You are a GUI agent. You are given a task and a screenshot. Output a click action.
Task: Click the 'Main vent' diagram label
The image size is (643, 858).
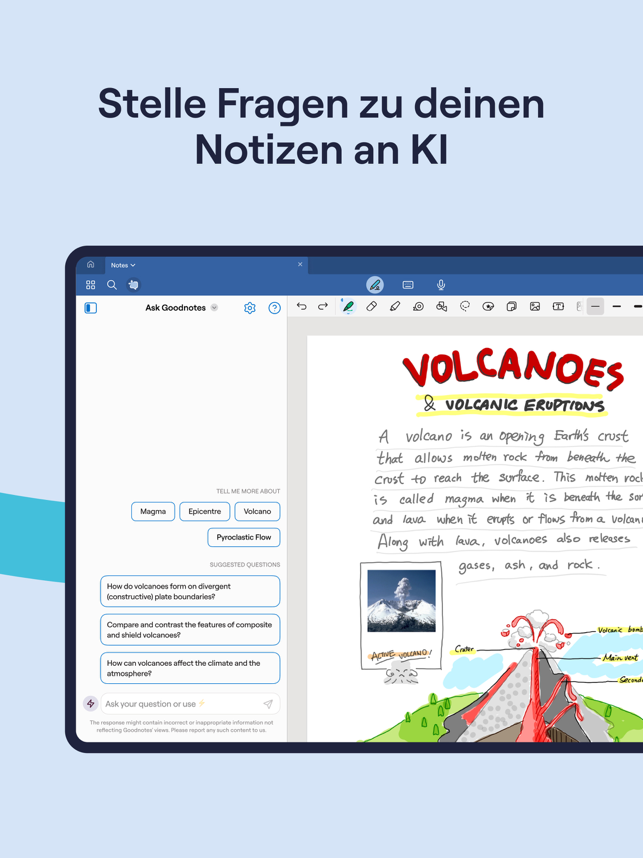[621, 657]
